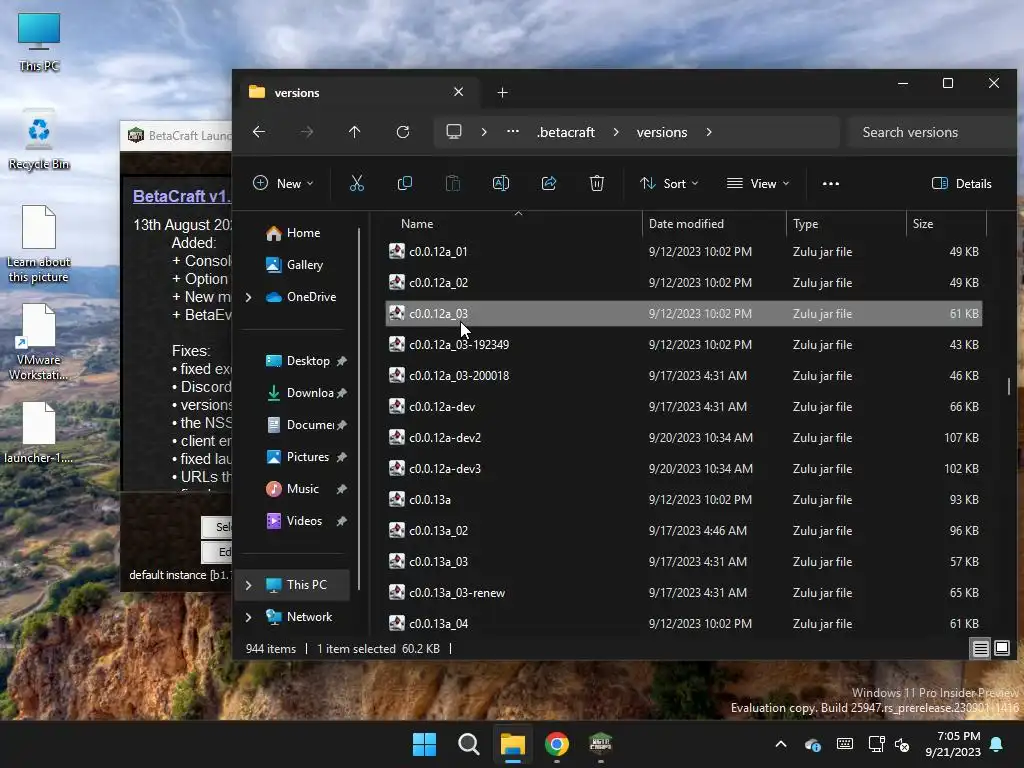Open the Windows Start menu
Screen dimensions: 1024x768
(x=424, y=744)
